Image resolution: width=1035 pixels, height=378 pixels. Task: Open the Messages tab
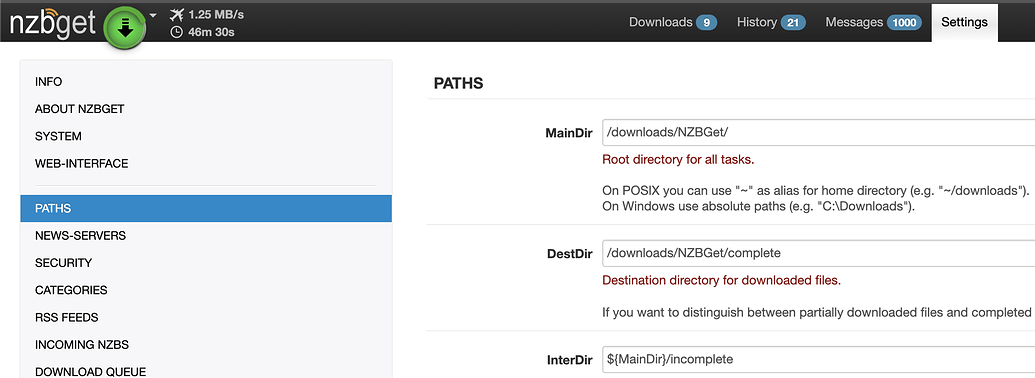click(873, 22)
